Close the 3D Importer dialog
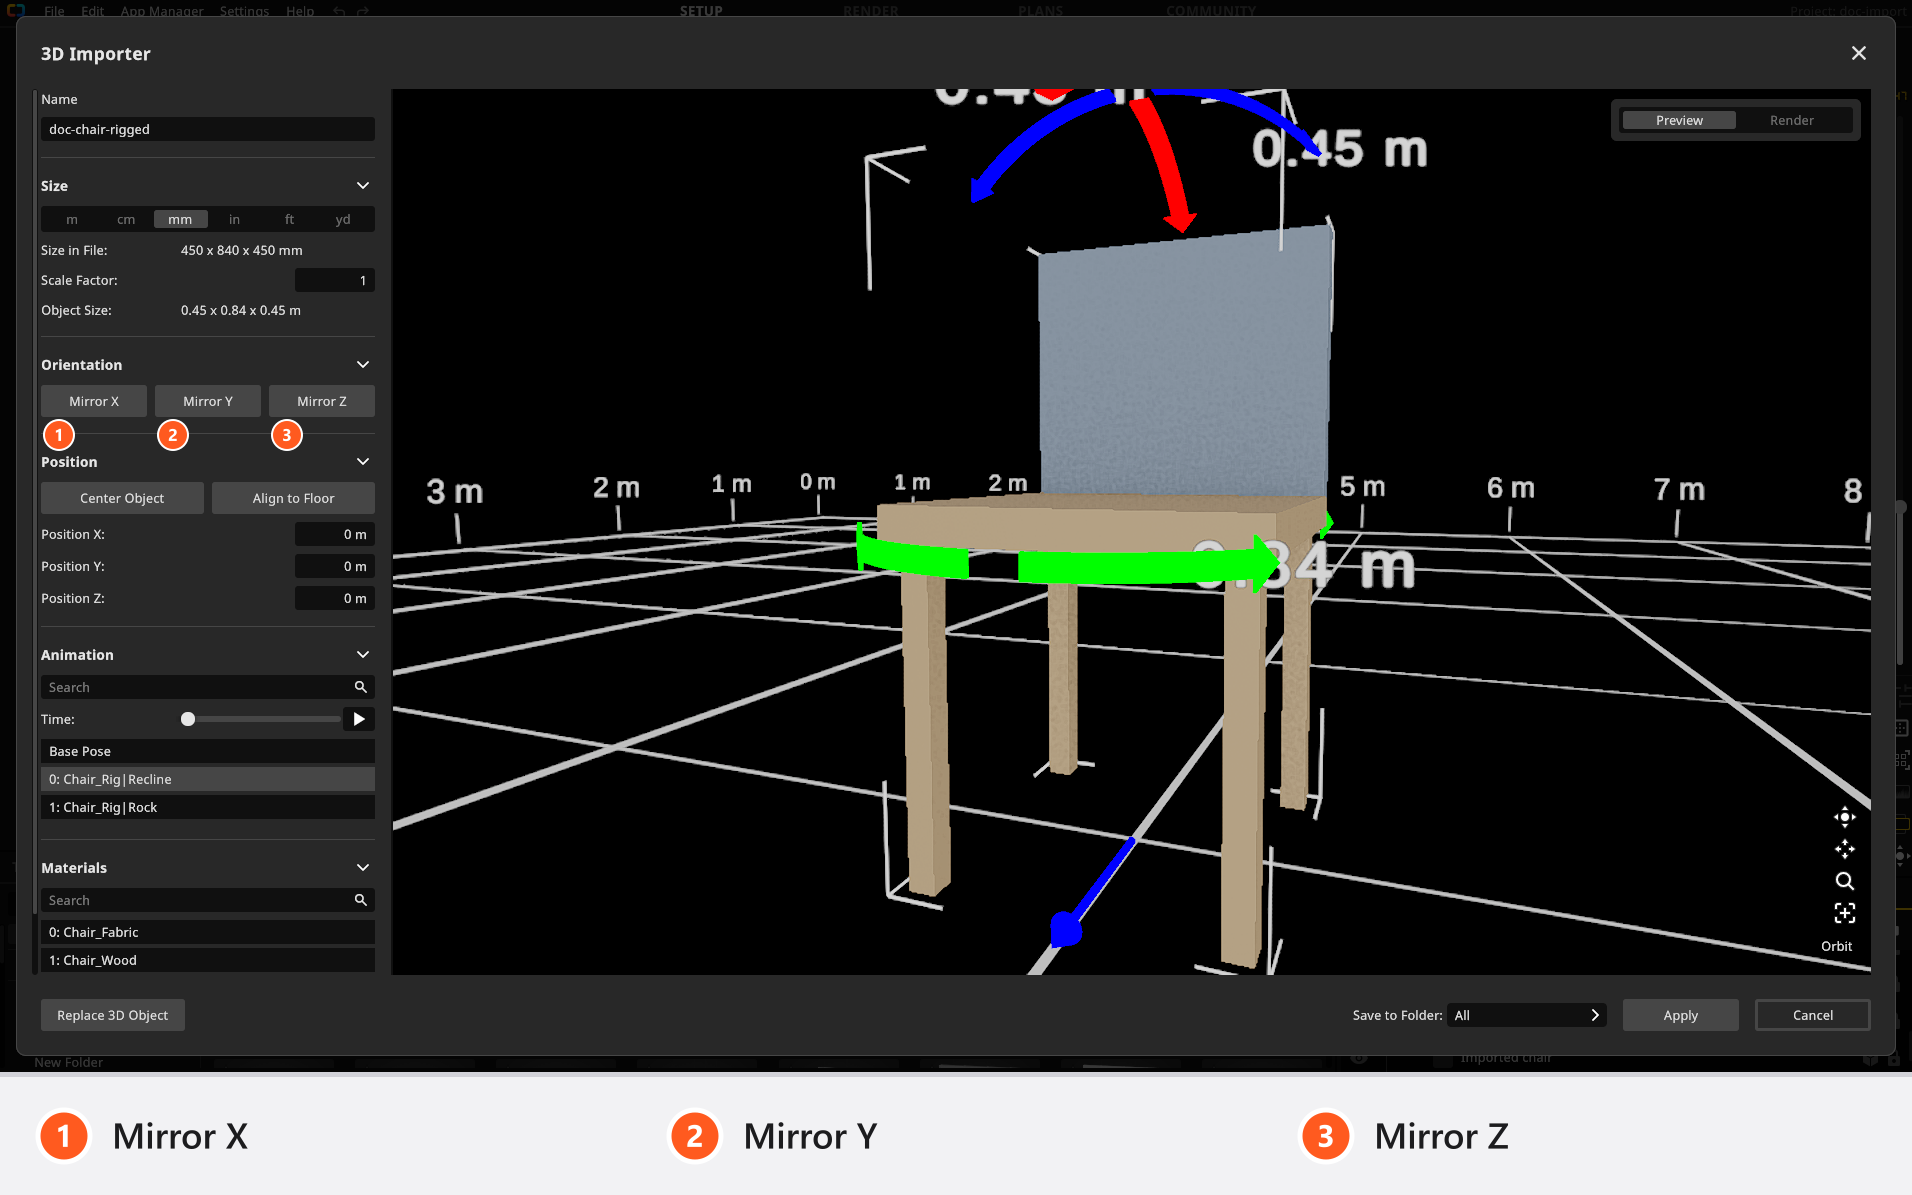 (1858, 53)
